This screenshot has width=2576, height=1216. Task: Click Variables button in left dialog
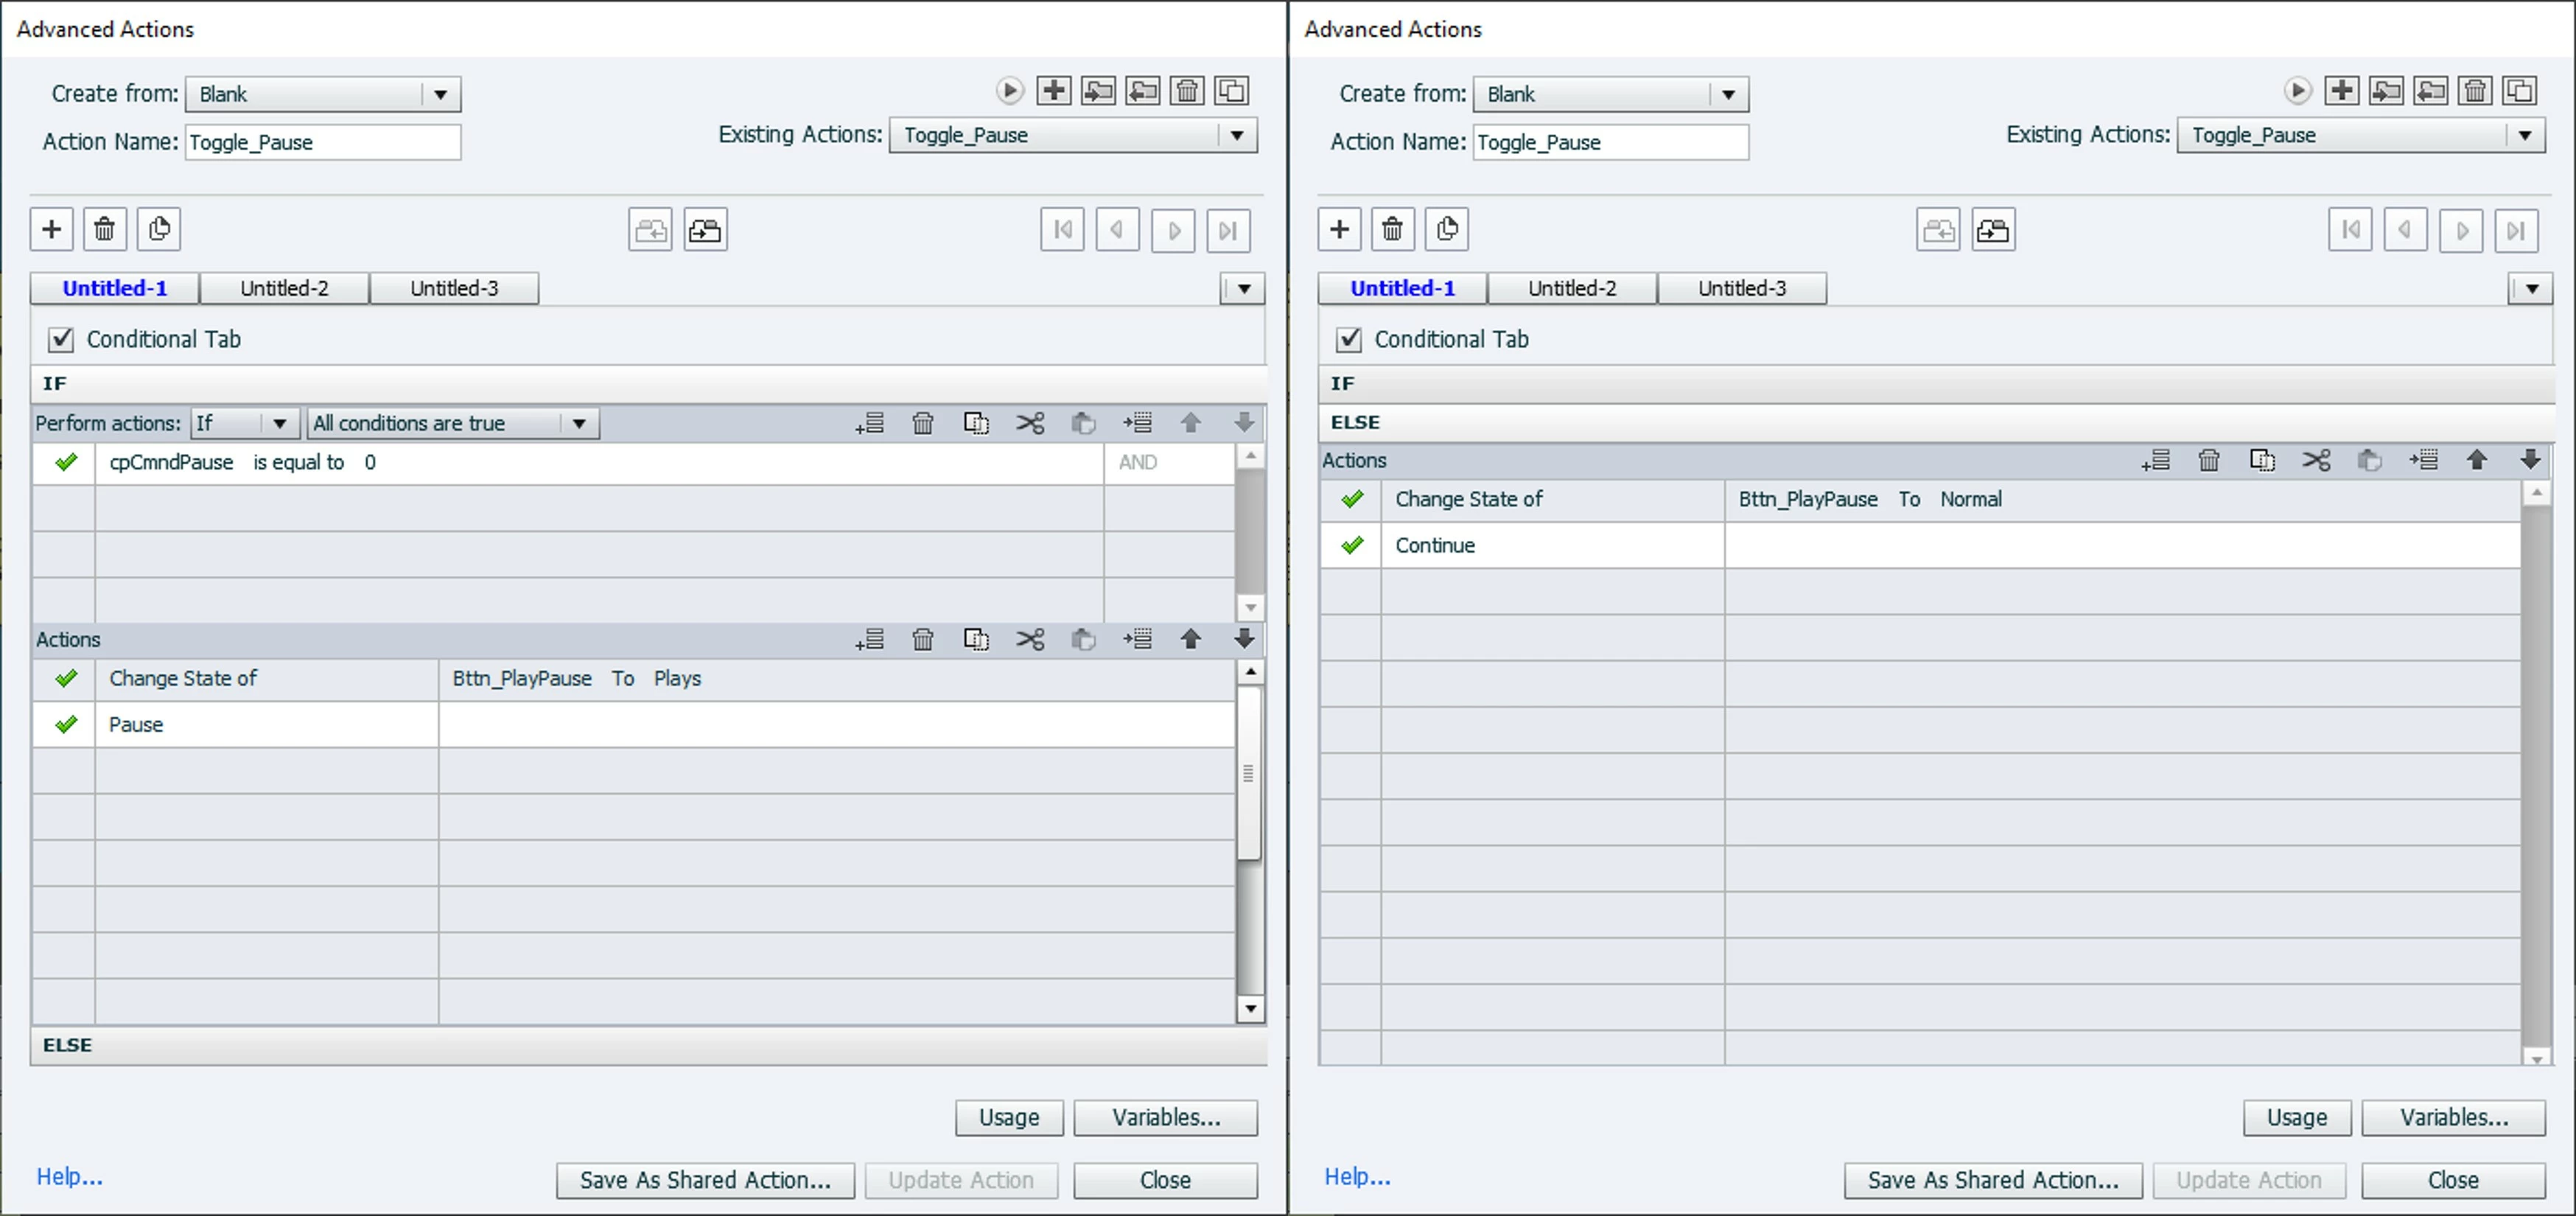click(1165, 1117)
